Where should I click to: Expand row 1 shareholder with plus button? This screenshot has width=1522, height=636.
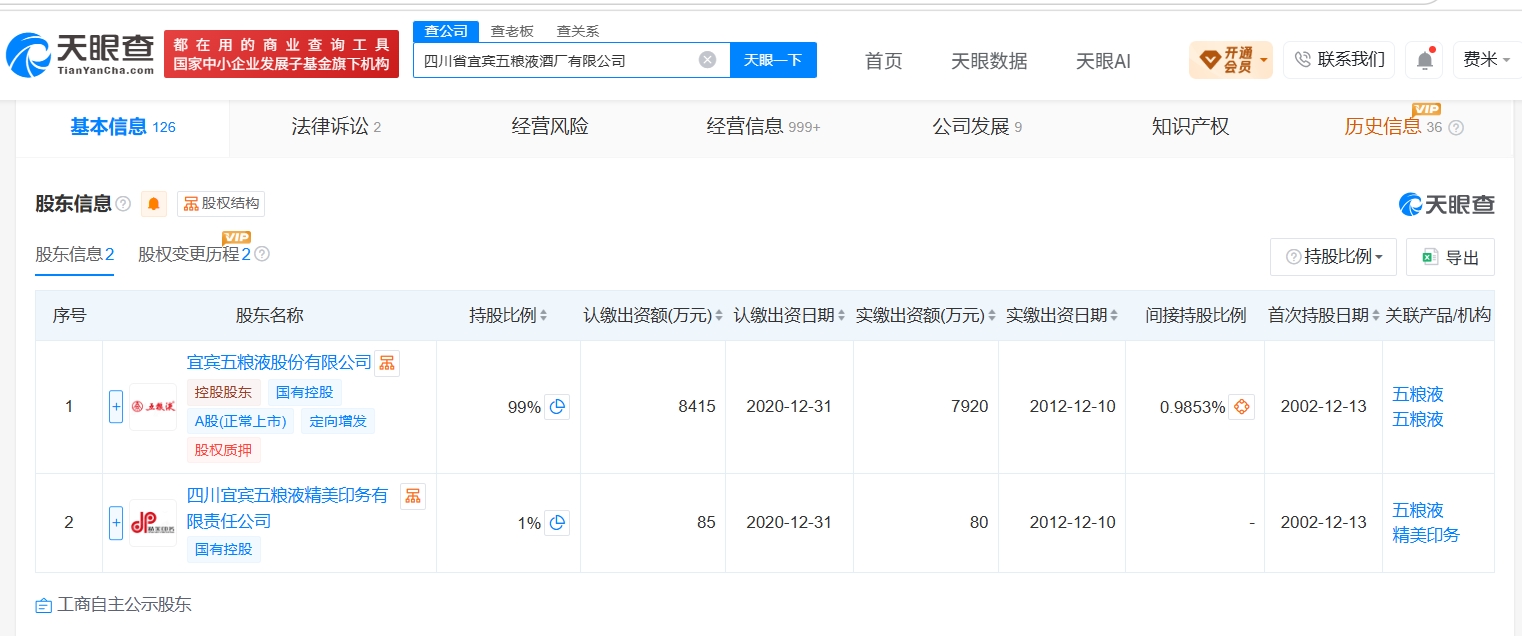pos(116,407)
